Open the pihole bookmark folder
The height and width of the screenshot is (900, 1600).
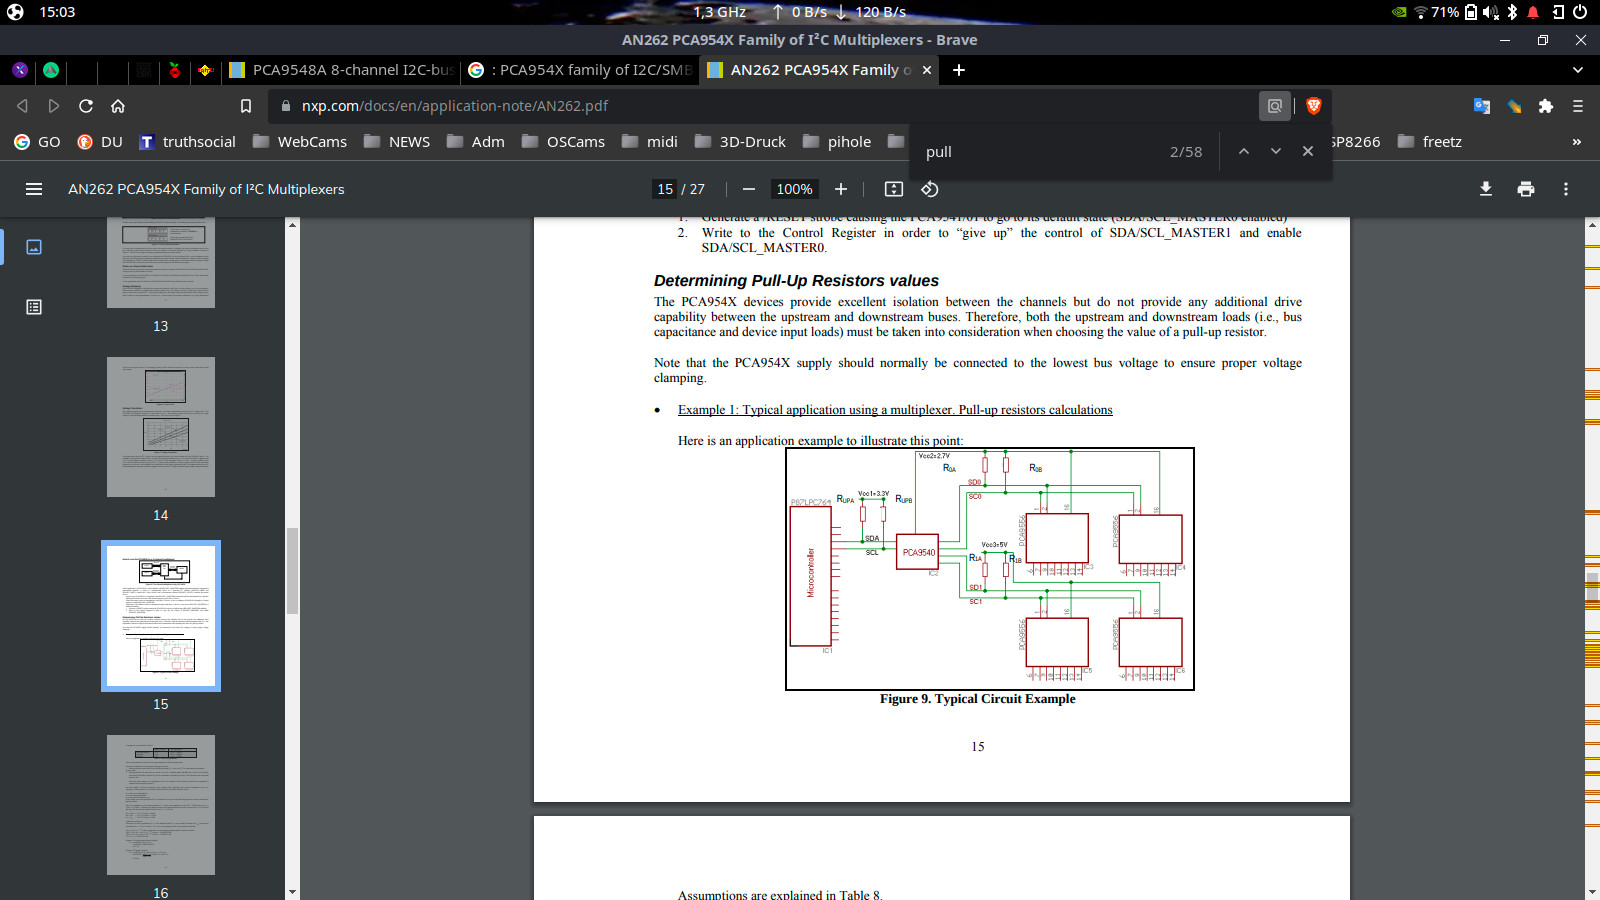837,142
